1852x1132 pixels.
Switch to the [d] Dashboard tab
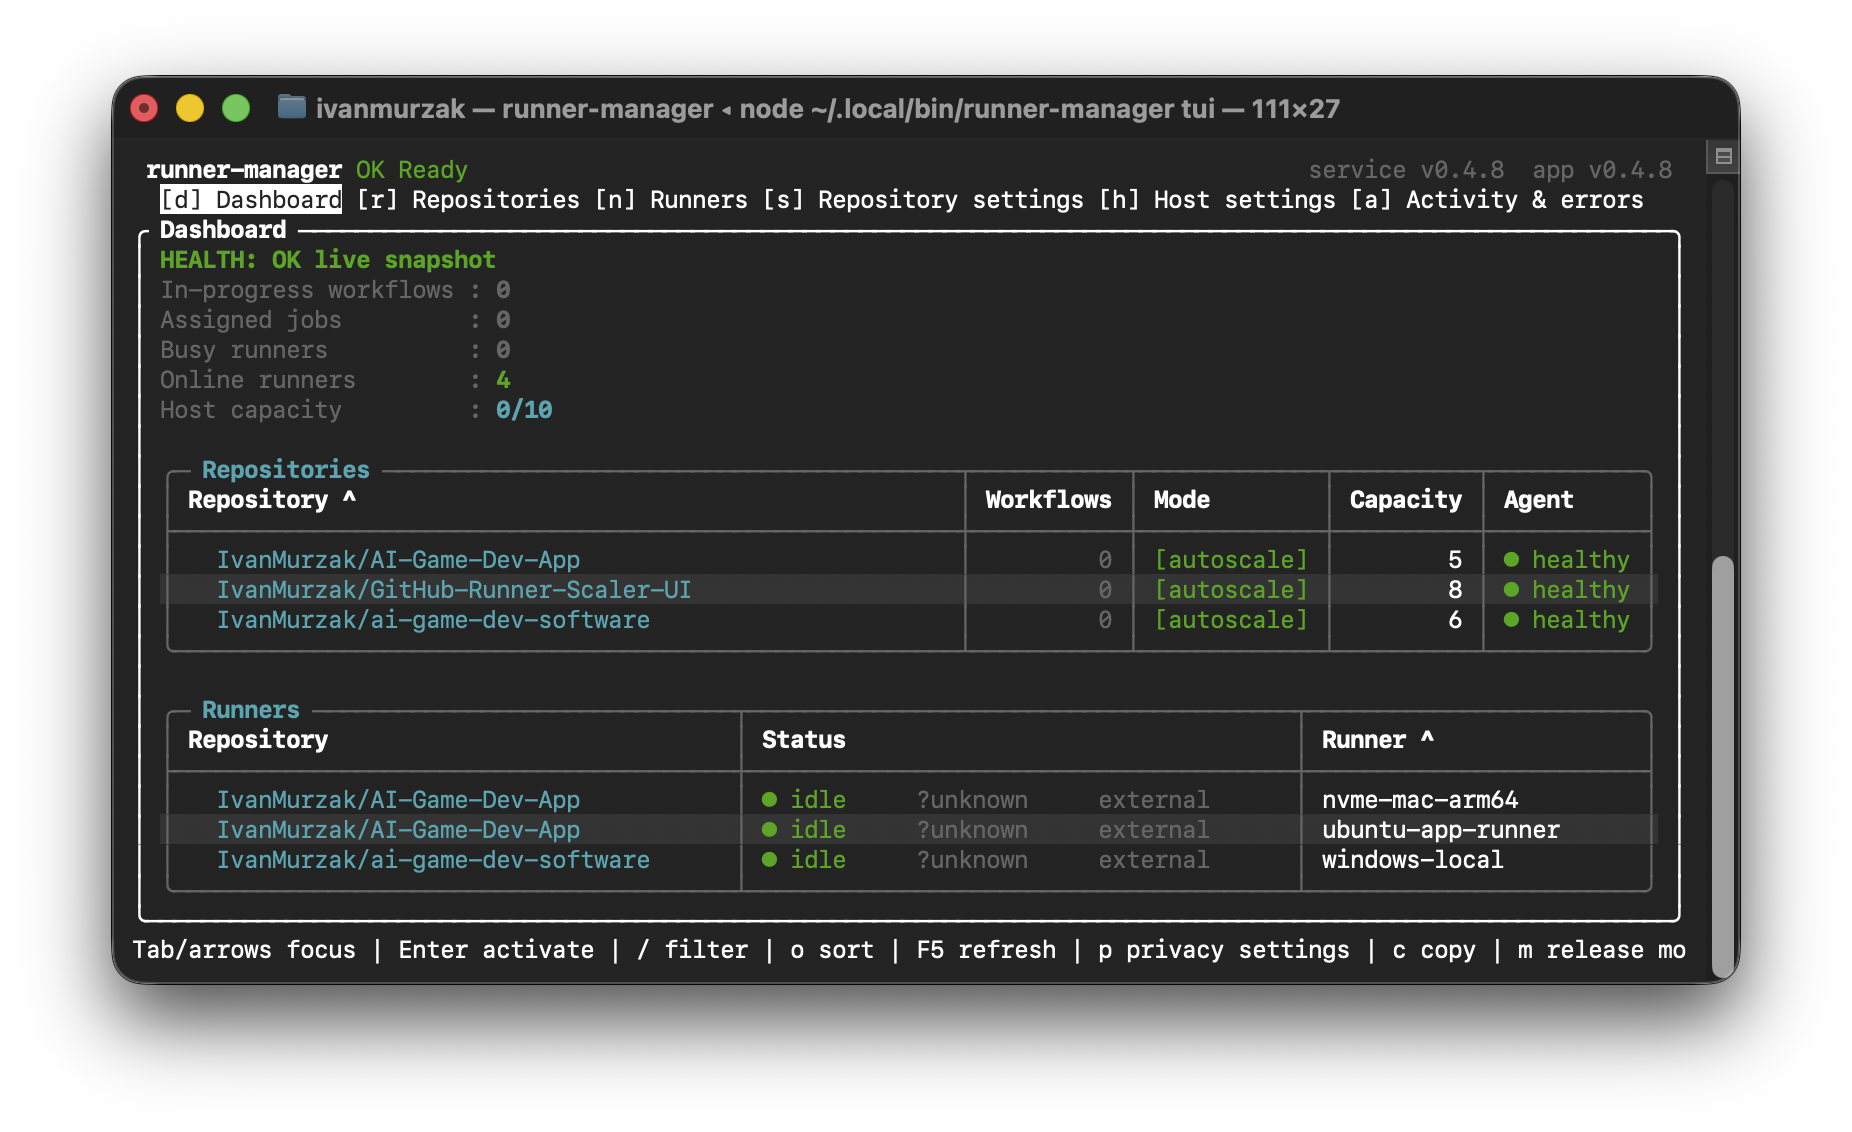[x=251, y=199]
